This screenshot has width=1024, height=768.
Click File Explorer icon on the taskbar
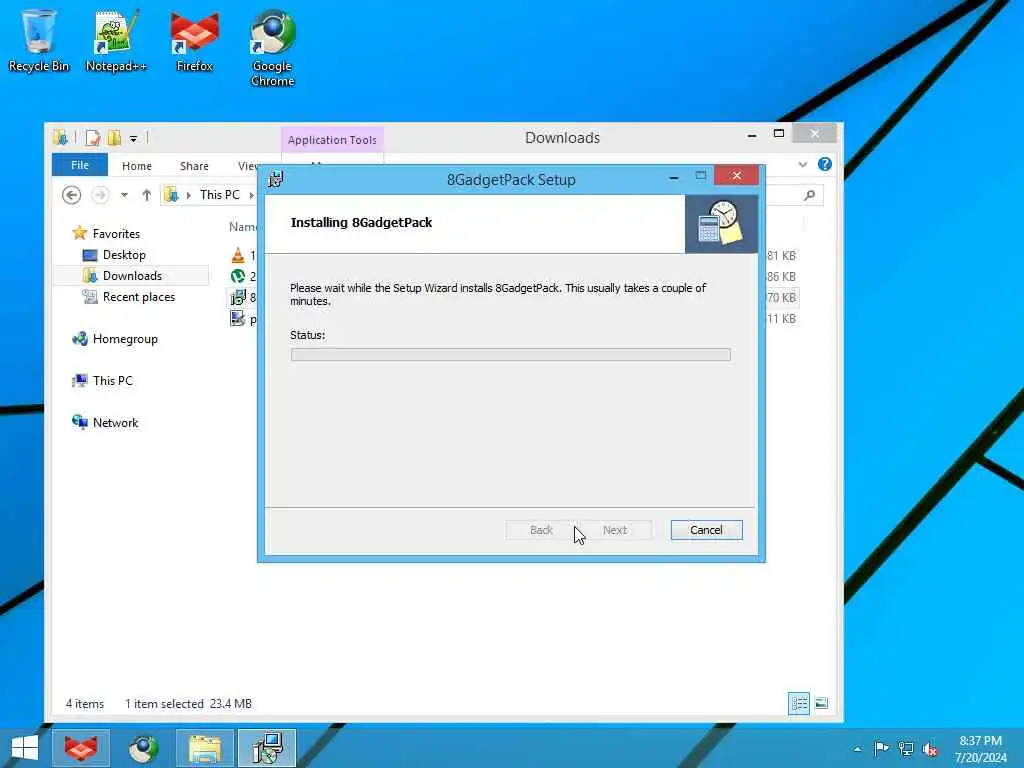pyautogui.click(x=205, y=748)
